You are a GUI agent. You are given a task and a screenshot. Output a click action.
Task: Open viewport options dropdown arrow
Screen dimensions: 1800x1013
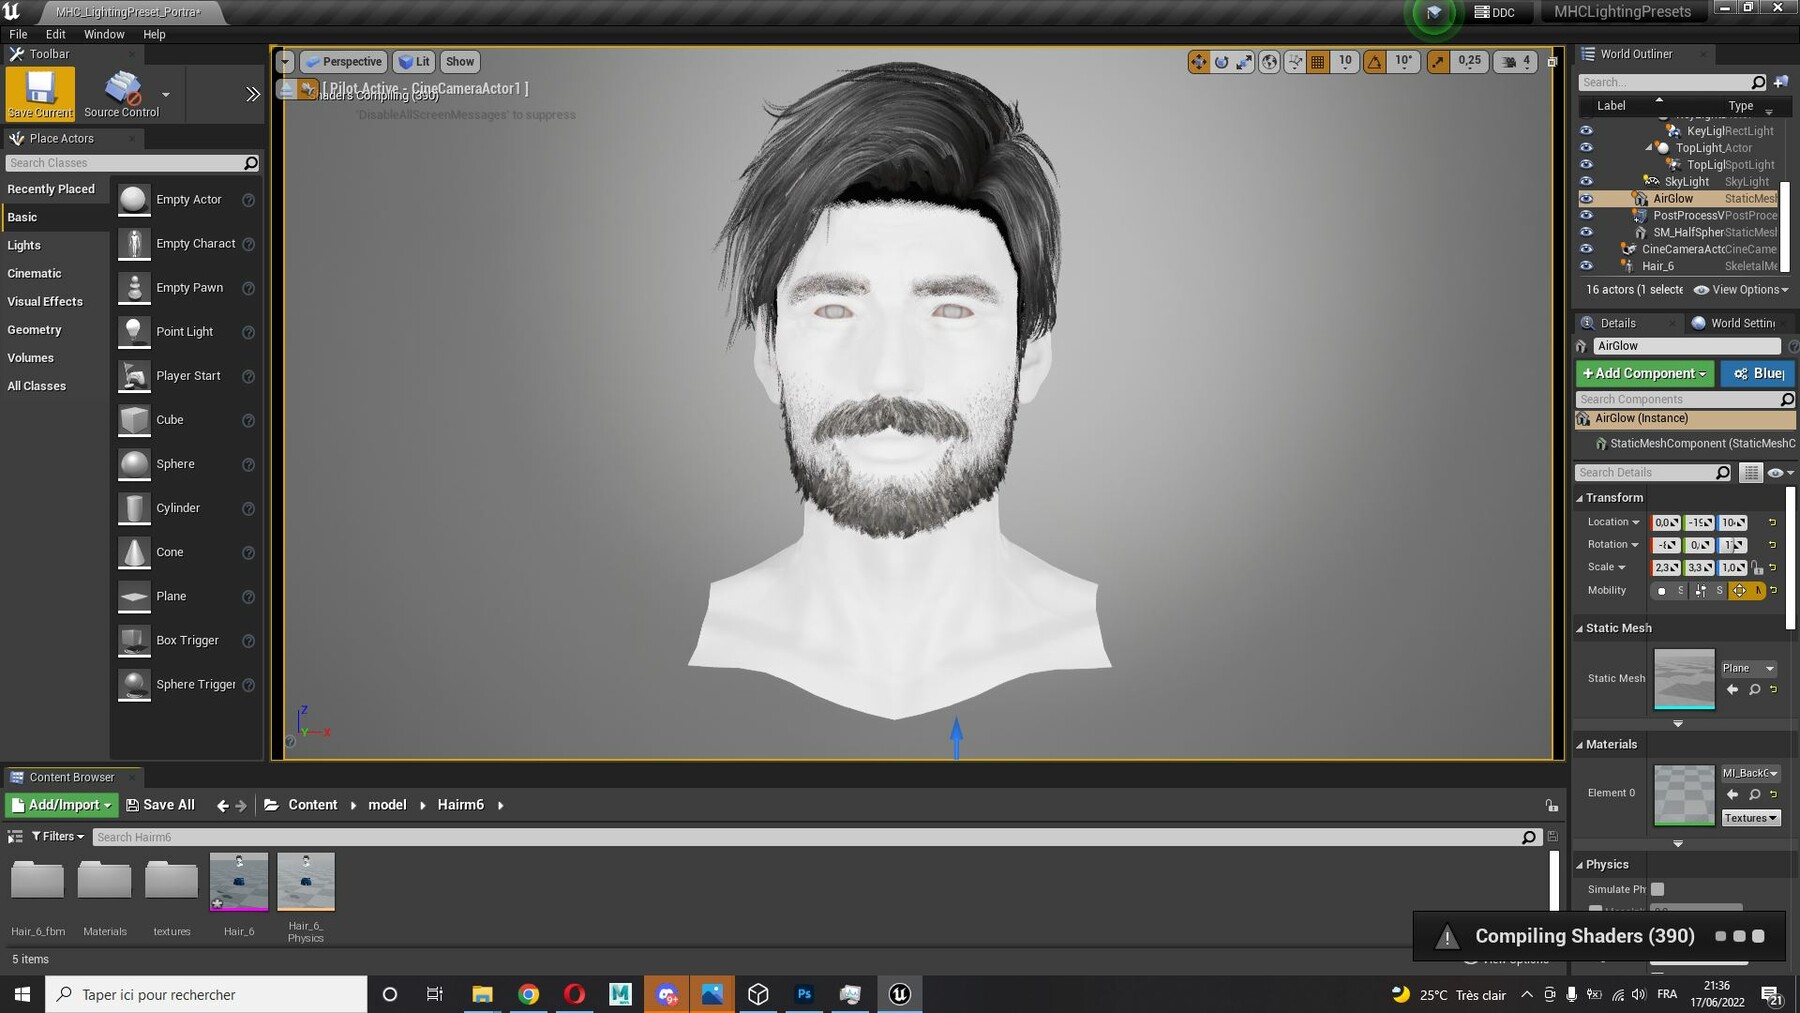tap(285, 62)
